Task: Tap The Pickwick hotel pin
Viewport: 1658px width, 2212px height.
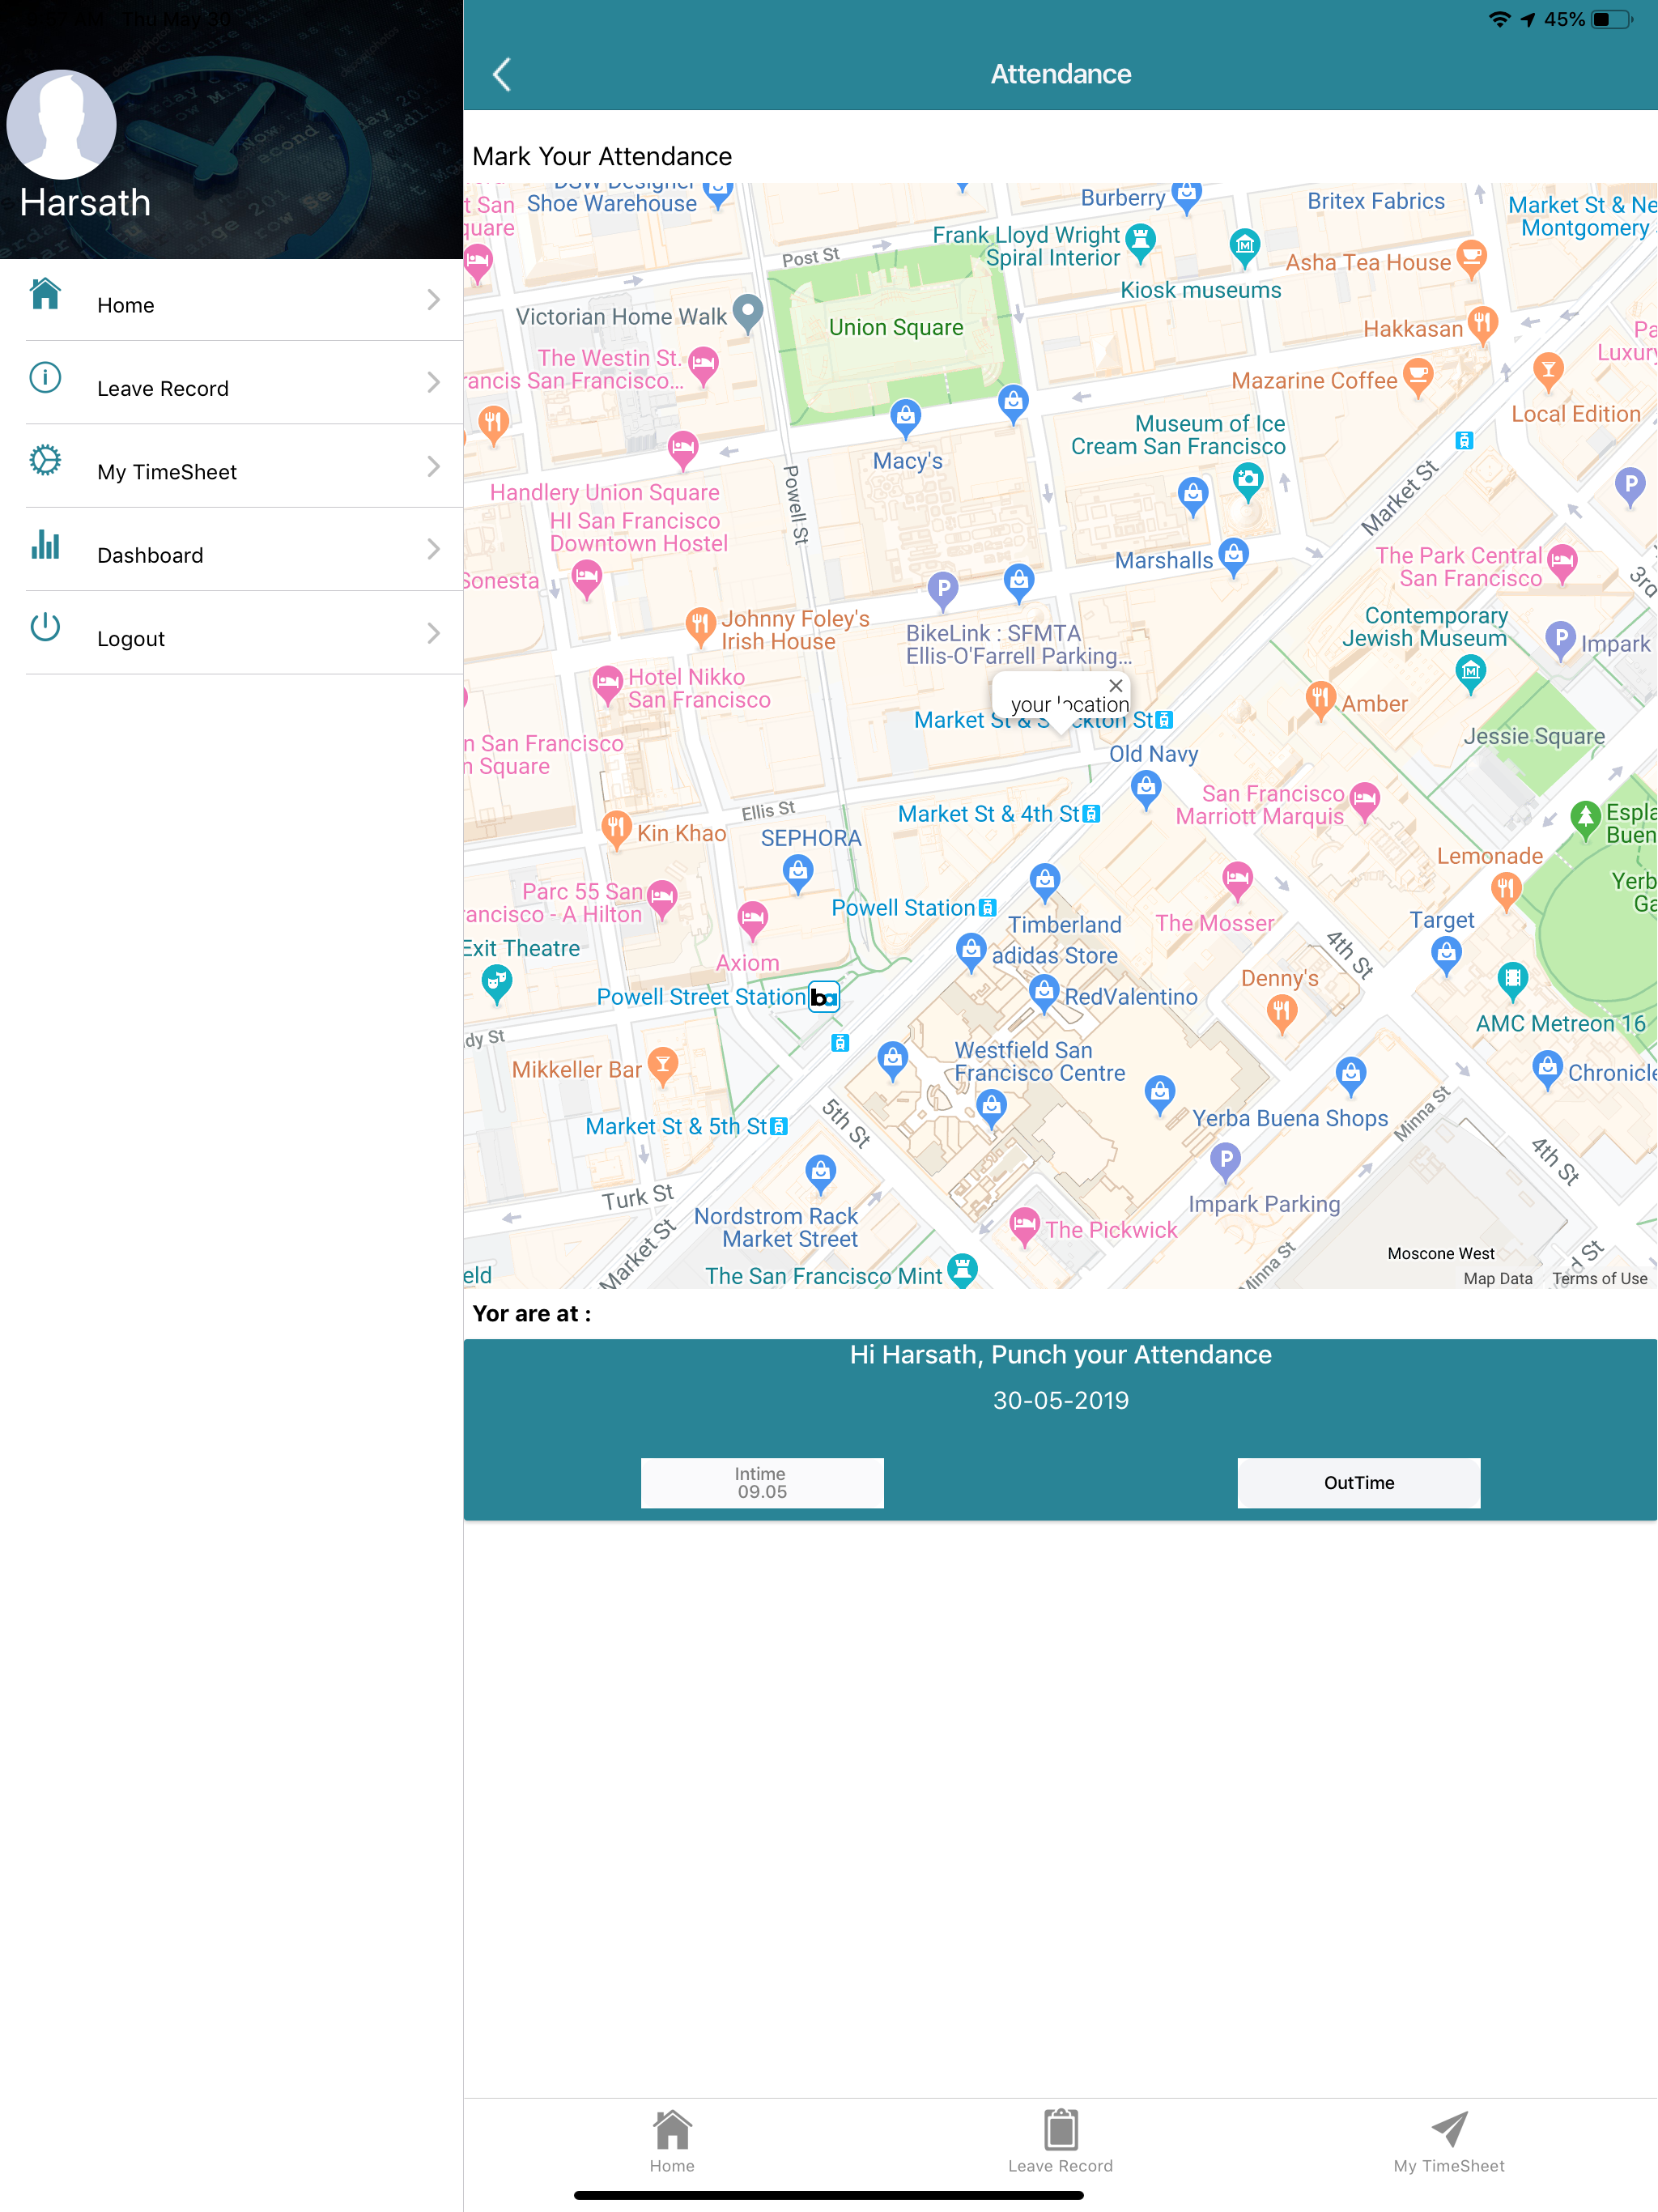Action: 1024,1226
